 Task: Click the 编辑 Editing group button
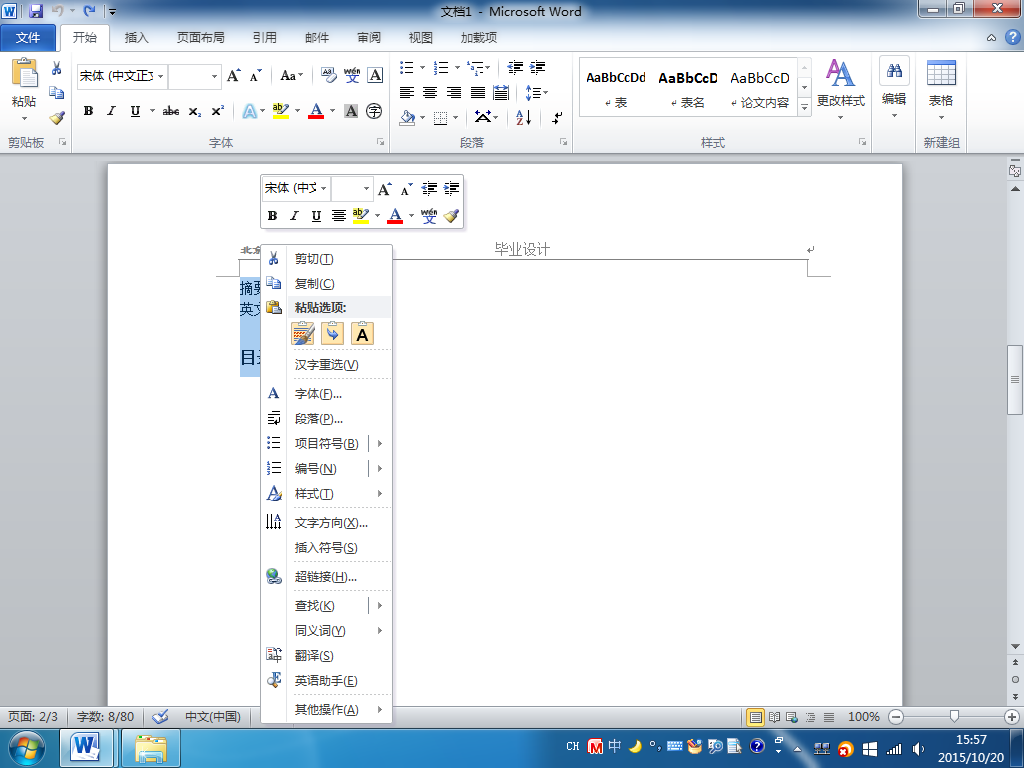point(894,88)
